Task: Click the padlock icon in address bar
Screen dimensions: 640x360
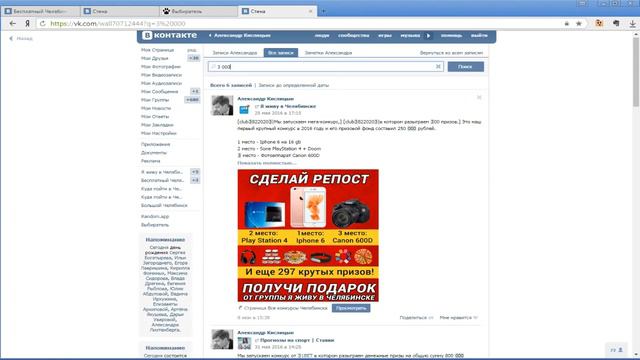Action: pyautogui.click(x=567, y=24)
